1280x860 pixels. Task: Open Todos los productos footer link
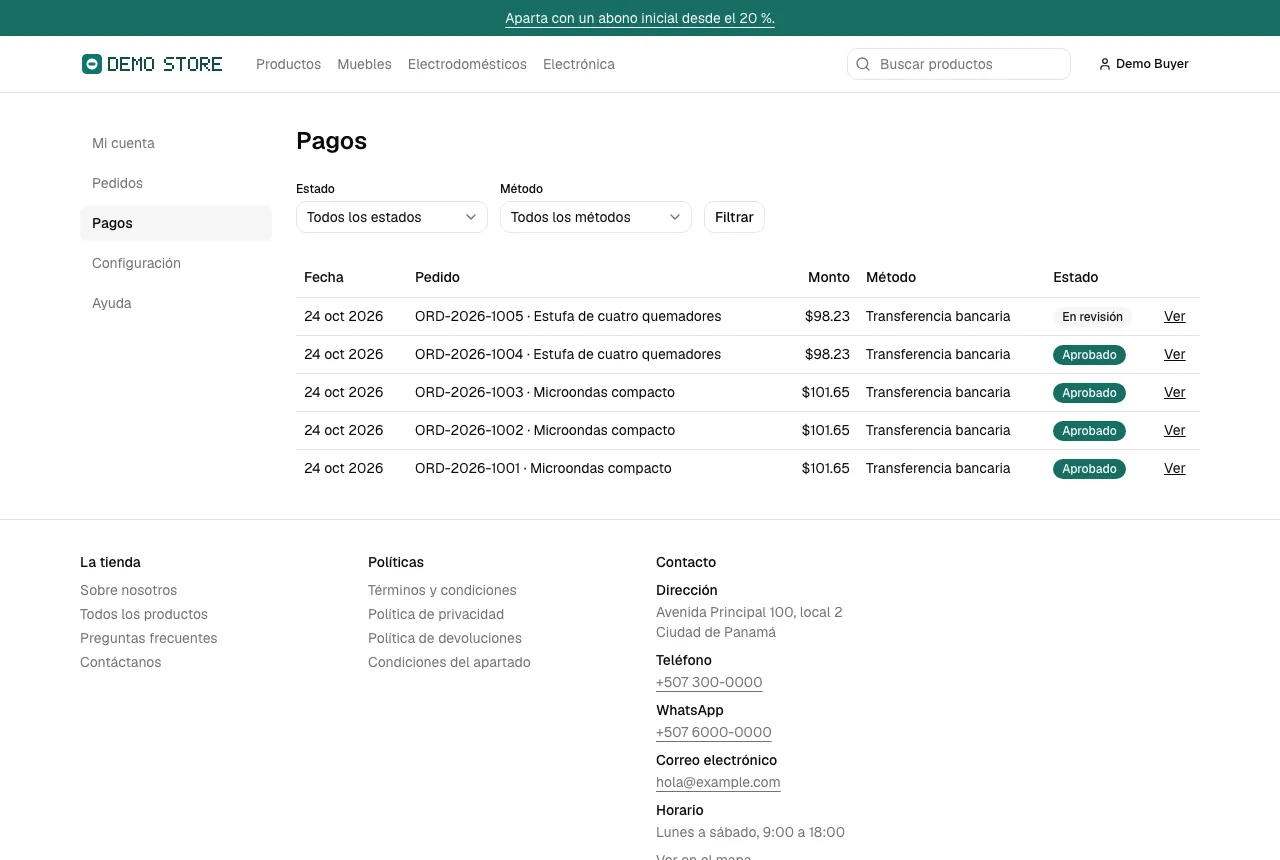click(144, 614)
